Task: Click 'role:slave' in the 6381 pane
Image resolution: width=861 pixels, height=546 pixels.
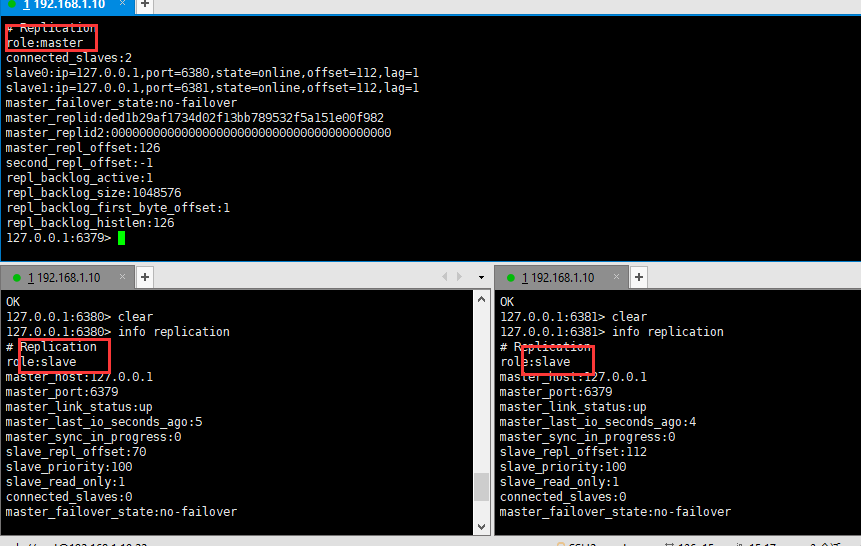Action: coord(535,362)
